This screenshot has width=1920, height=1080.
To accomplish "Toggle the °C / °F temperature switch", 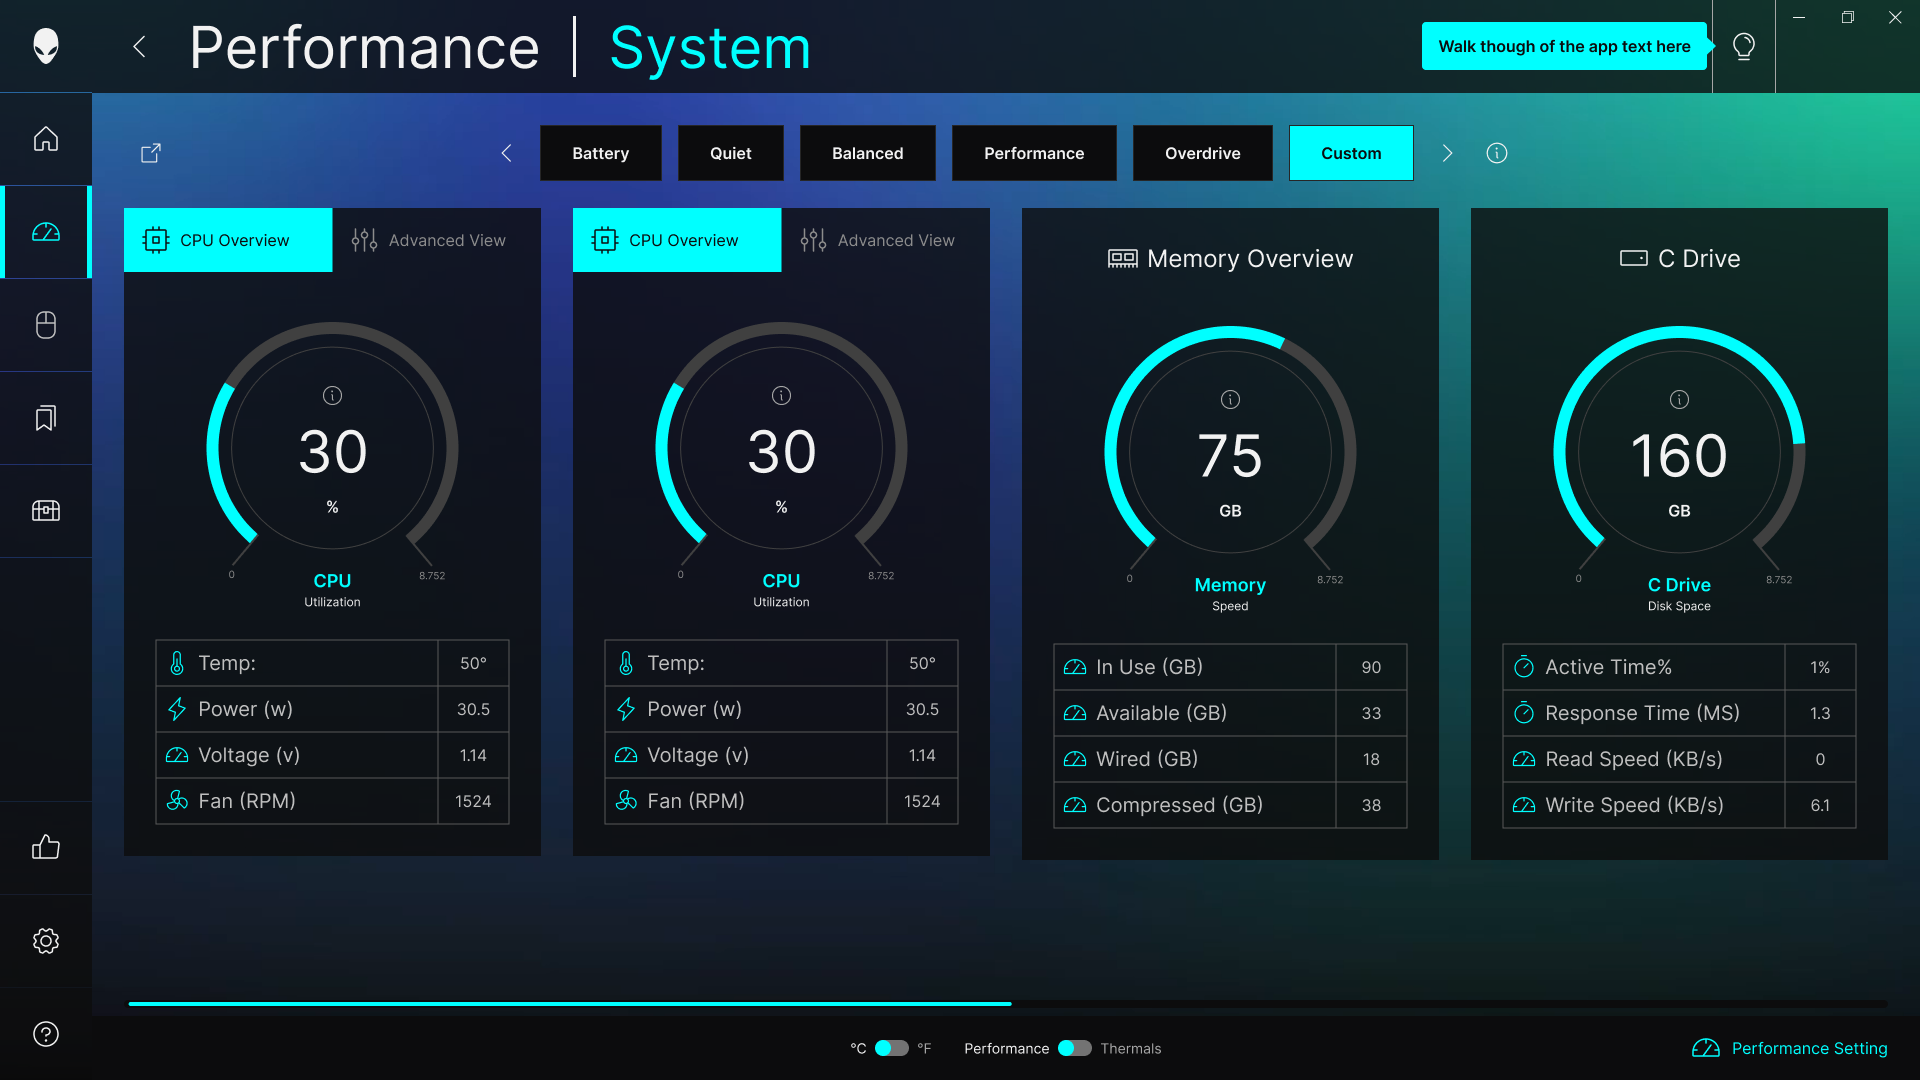I will click(x=892, y=1048).
